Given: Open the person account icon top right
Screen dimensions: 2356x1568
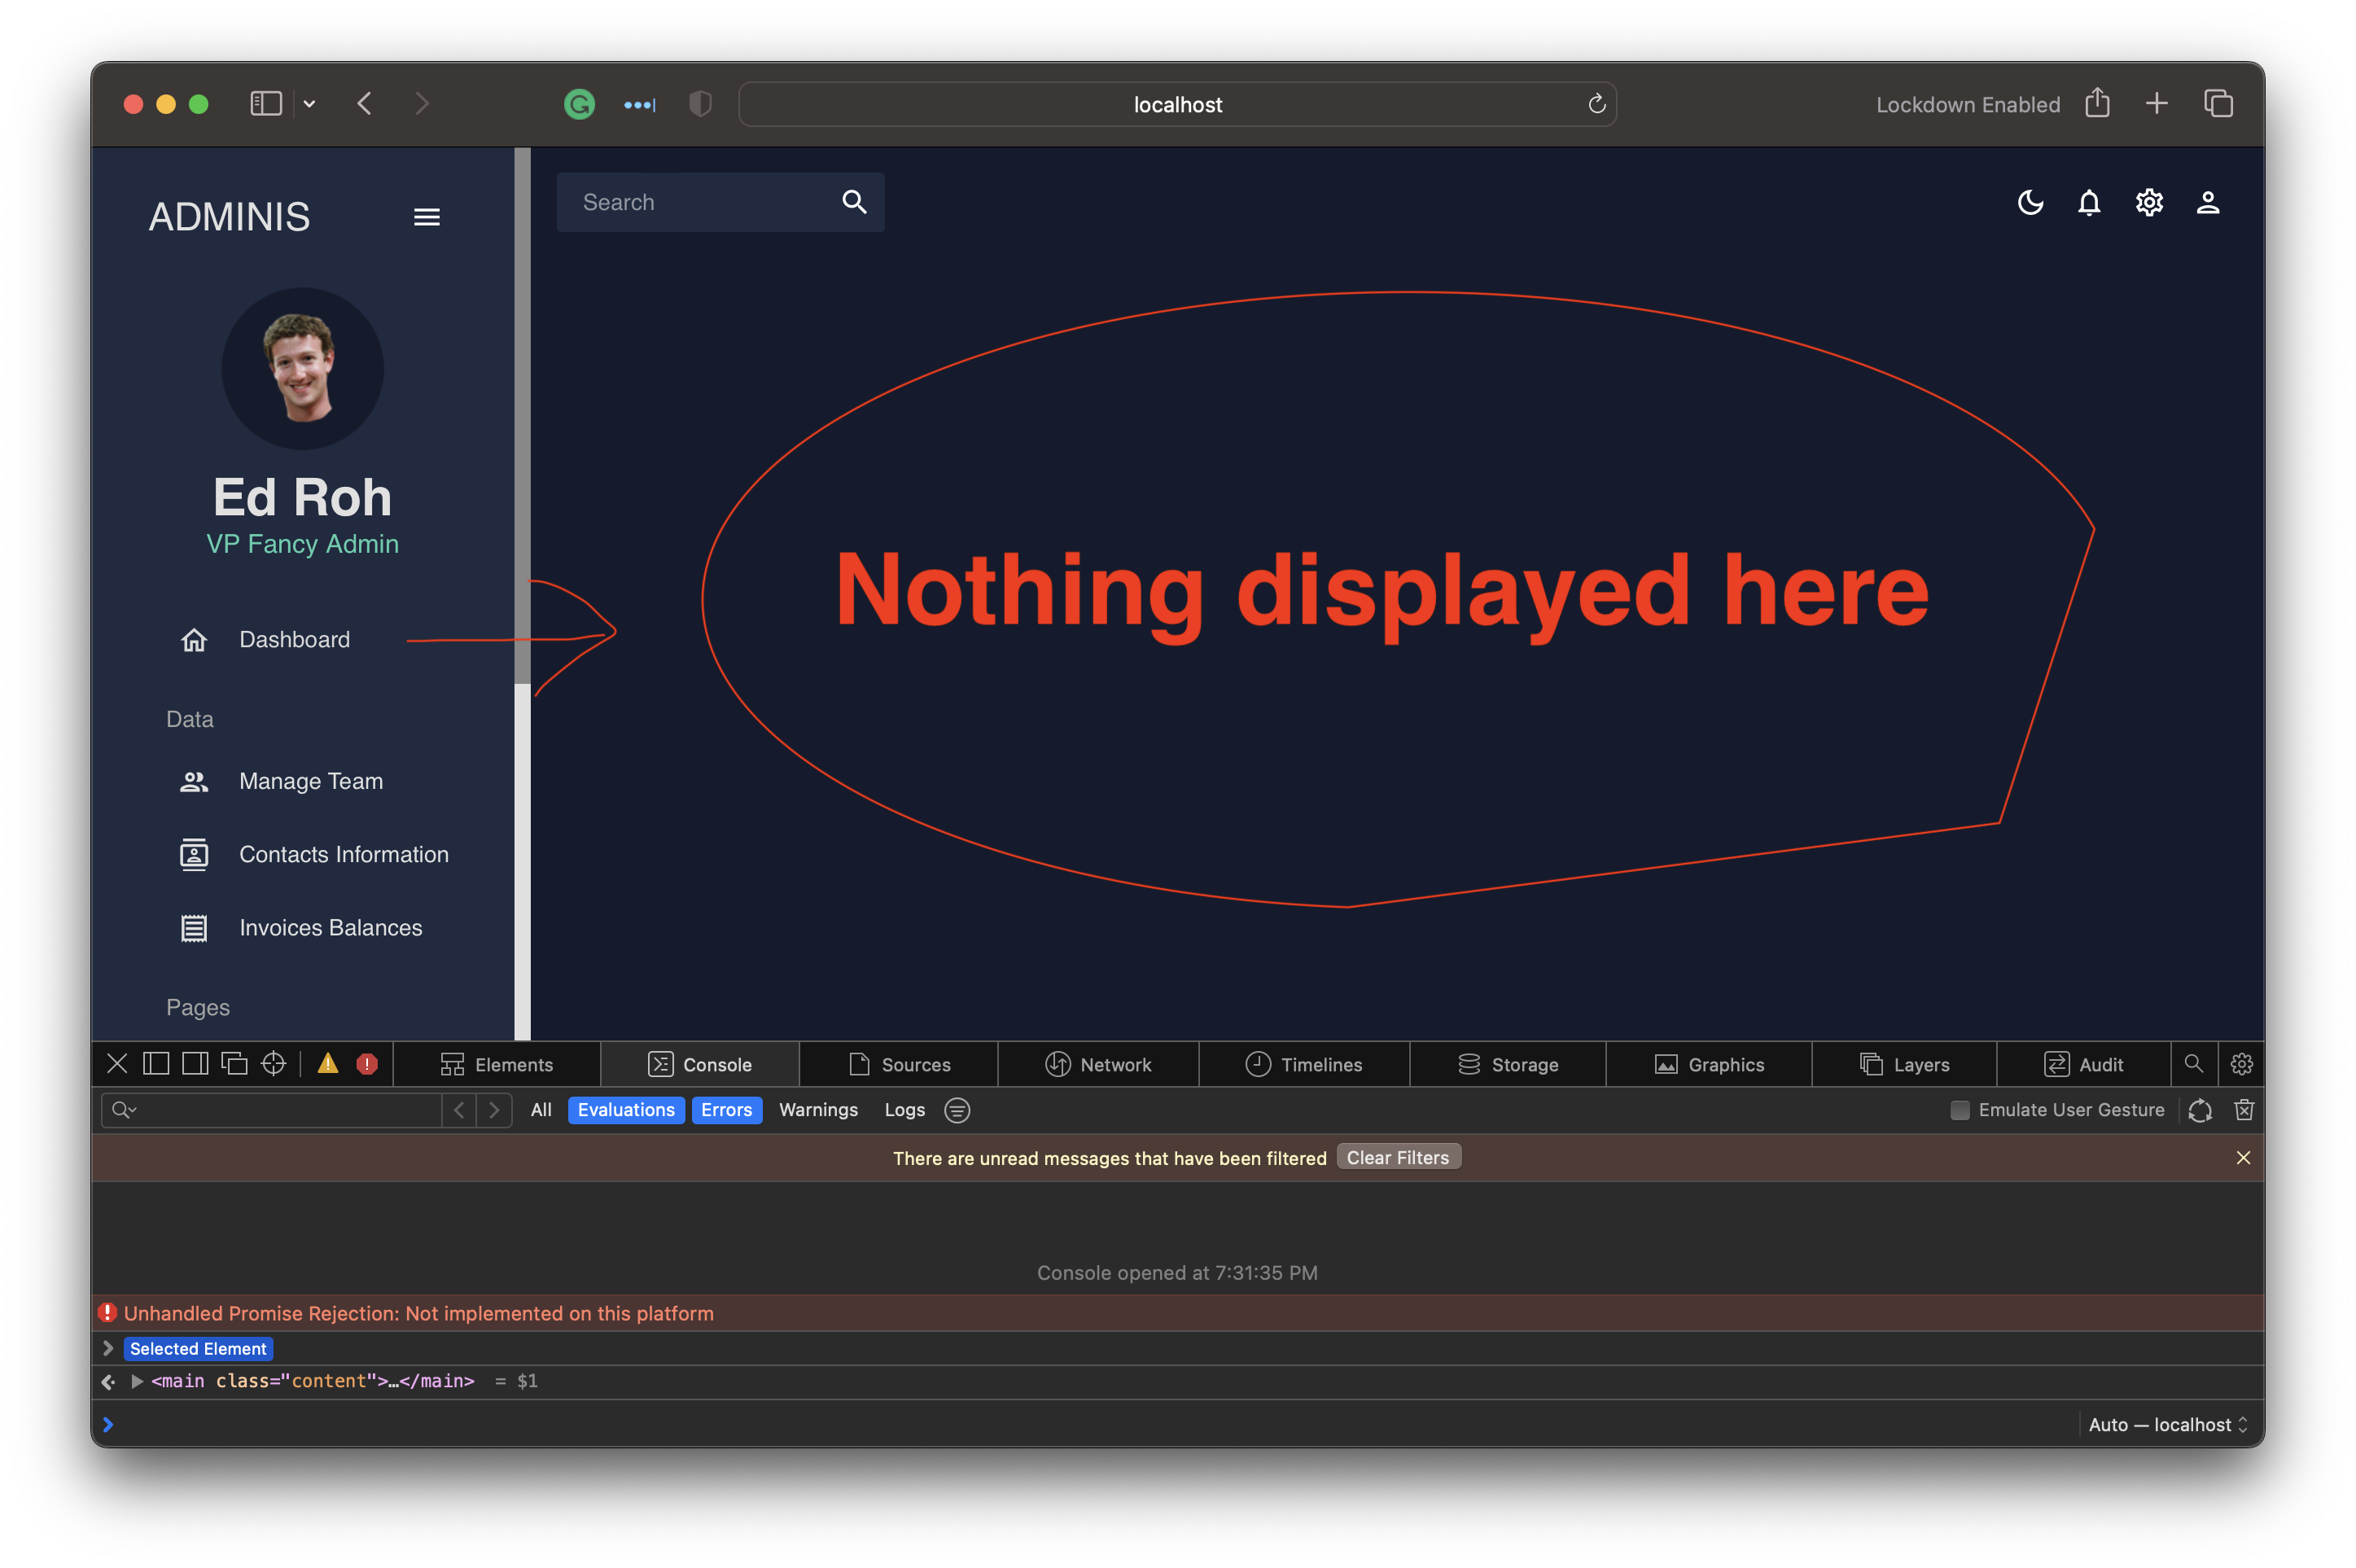Looking at the screenshot, I should click(2207, 202).
